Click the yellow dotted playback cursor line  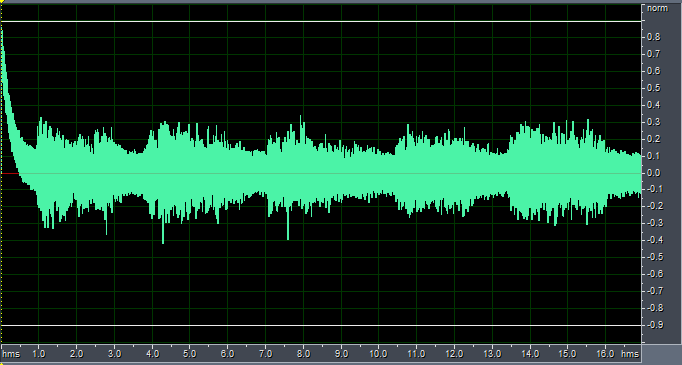[1, 174]
